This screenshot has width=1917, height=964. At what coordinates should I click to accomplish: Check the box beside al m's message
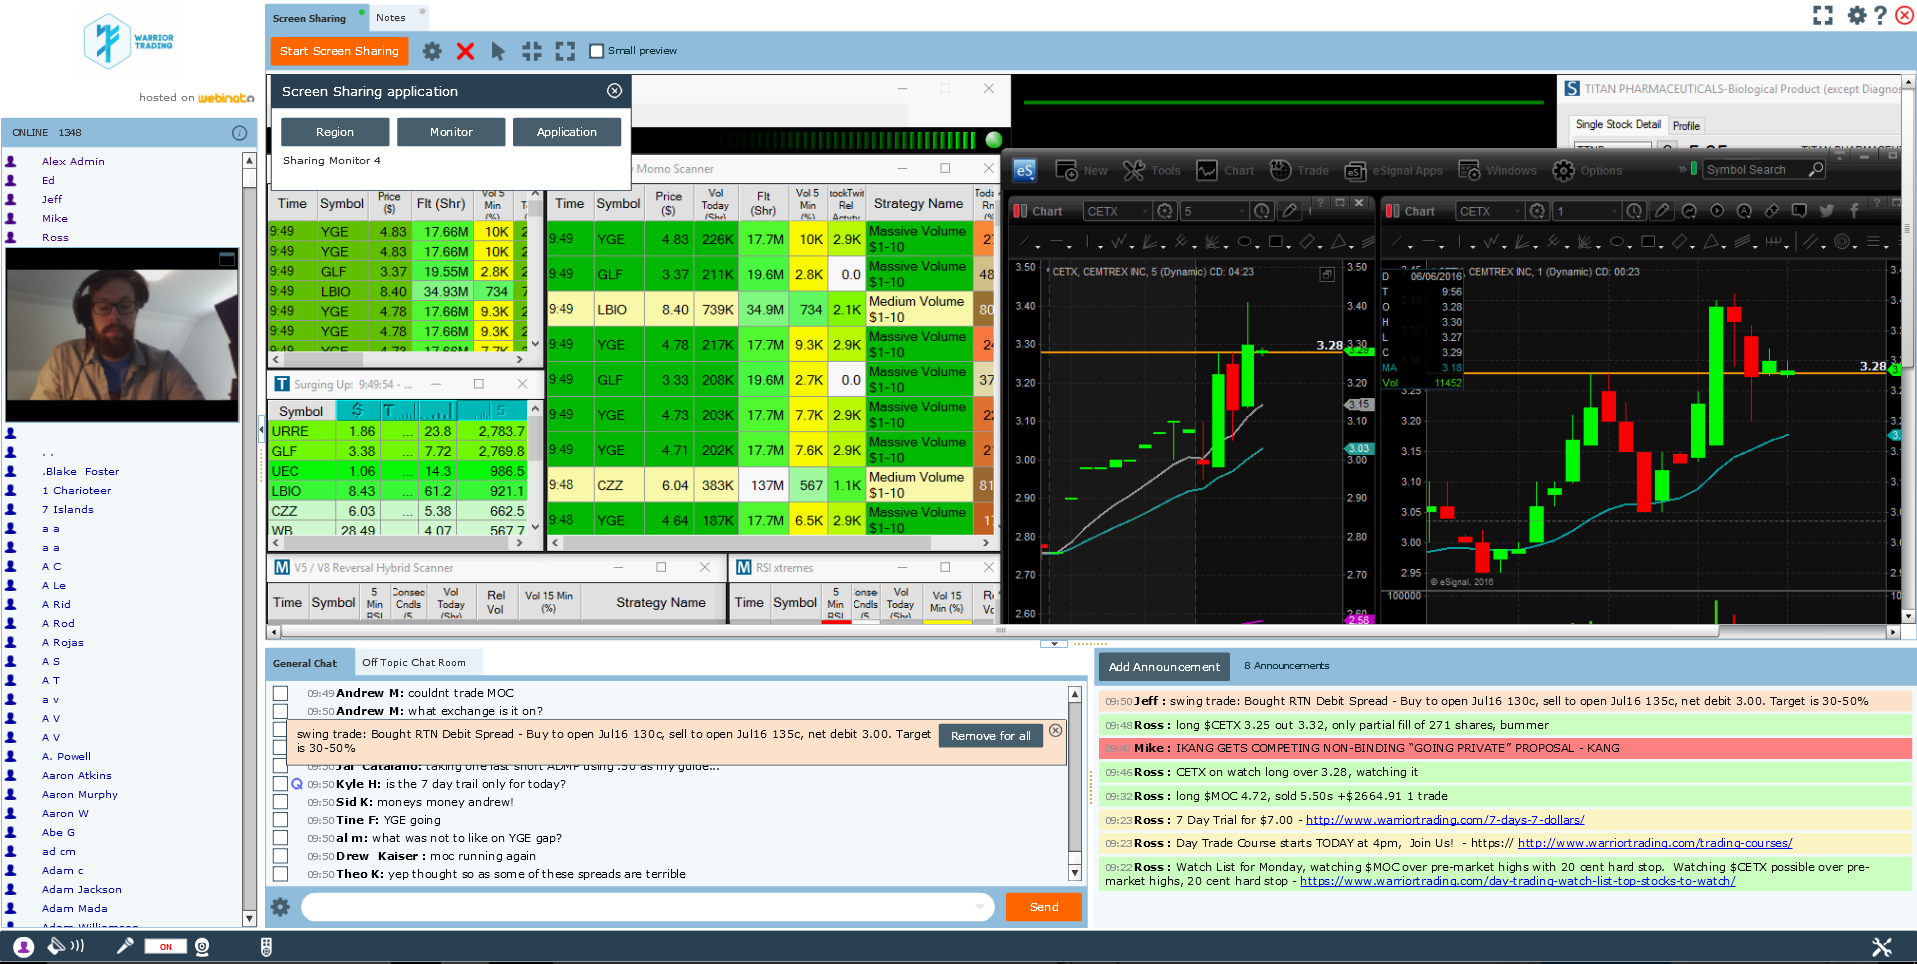(x=280, y=838)
